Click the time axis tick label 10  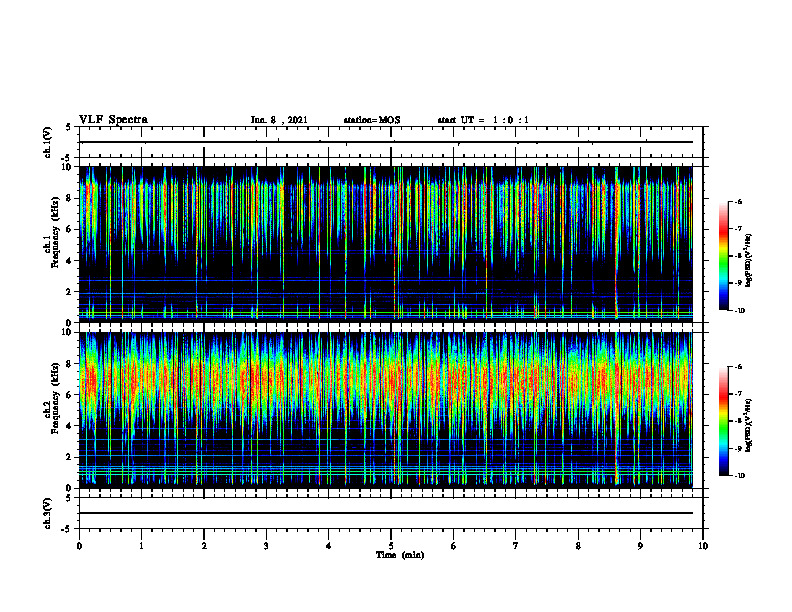point(703,546)
